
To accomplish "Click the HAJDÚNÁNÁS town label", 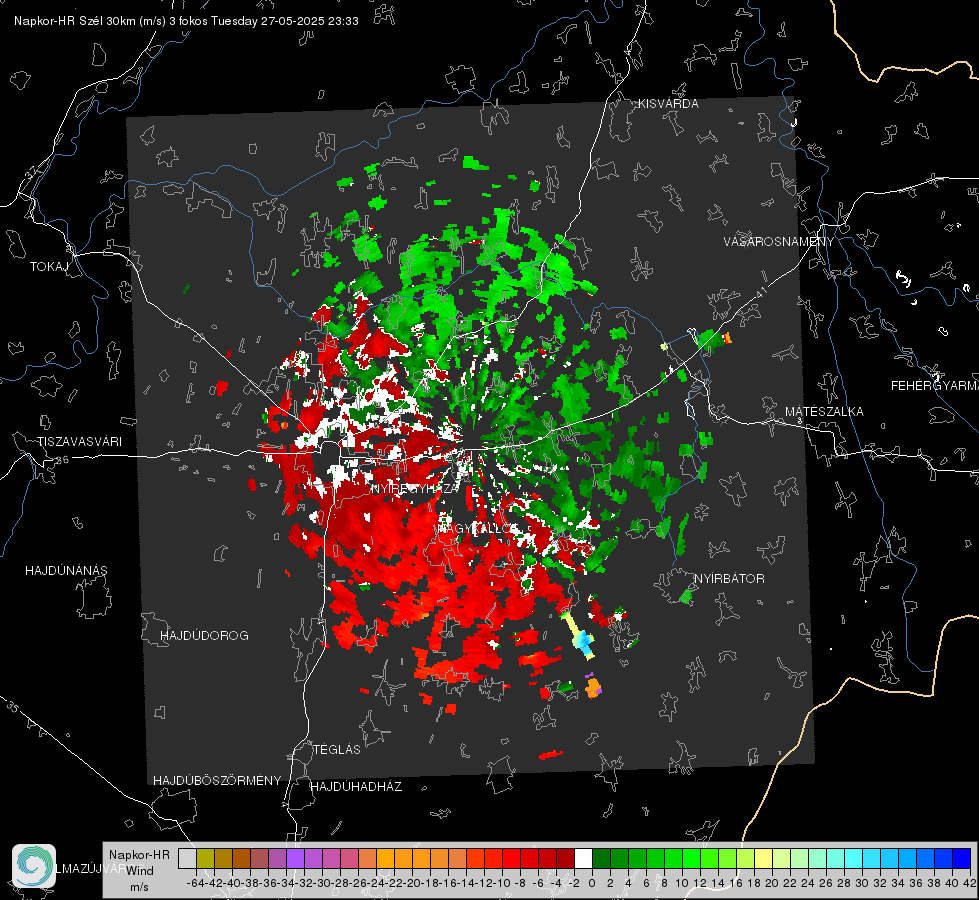I will coord(66,571).
